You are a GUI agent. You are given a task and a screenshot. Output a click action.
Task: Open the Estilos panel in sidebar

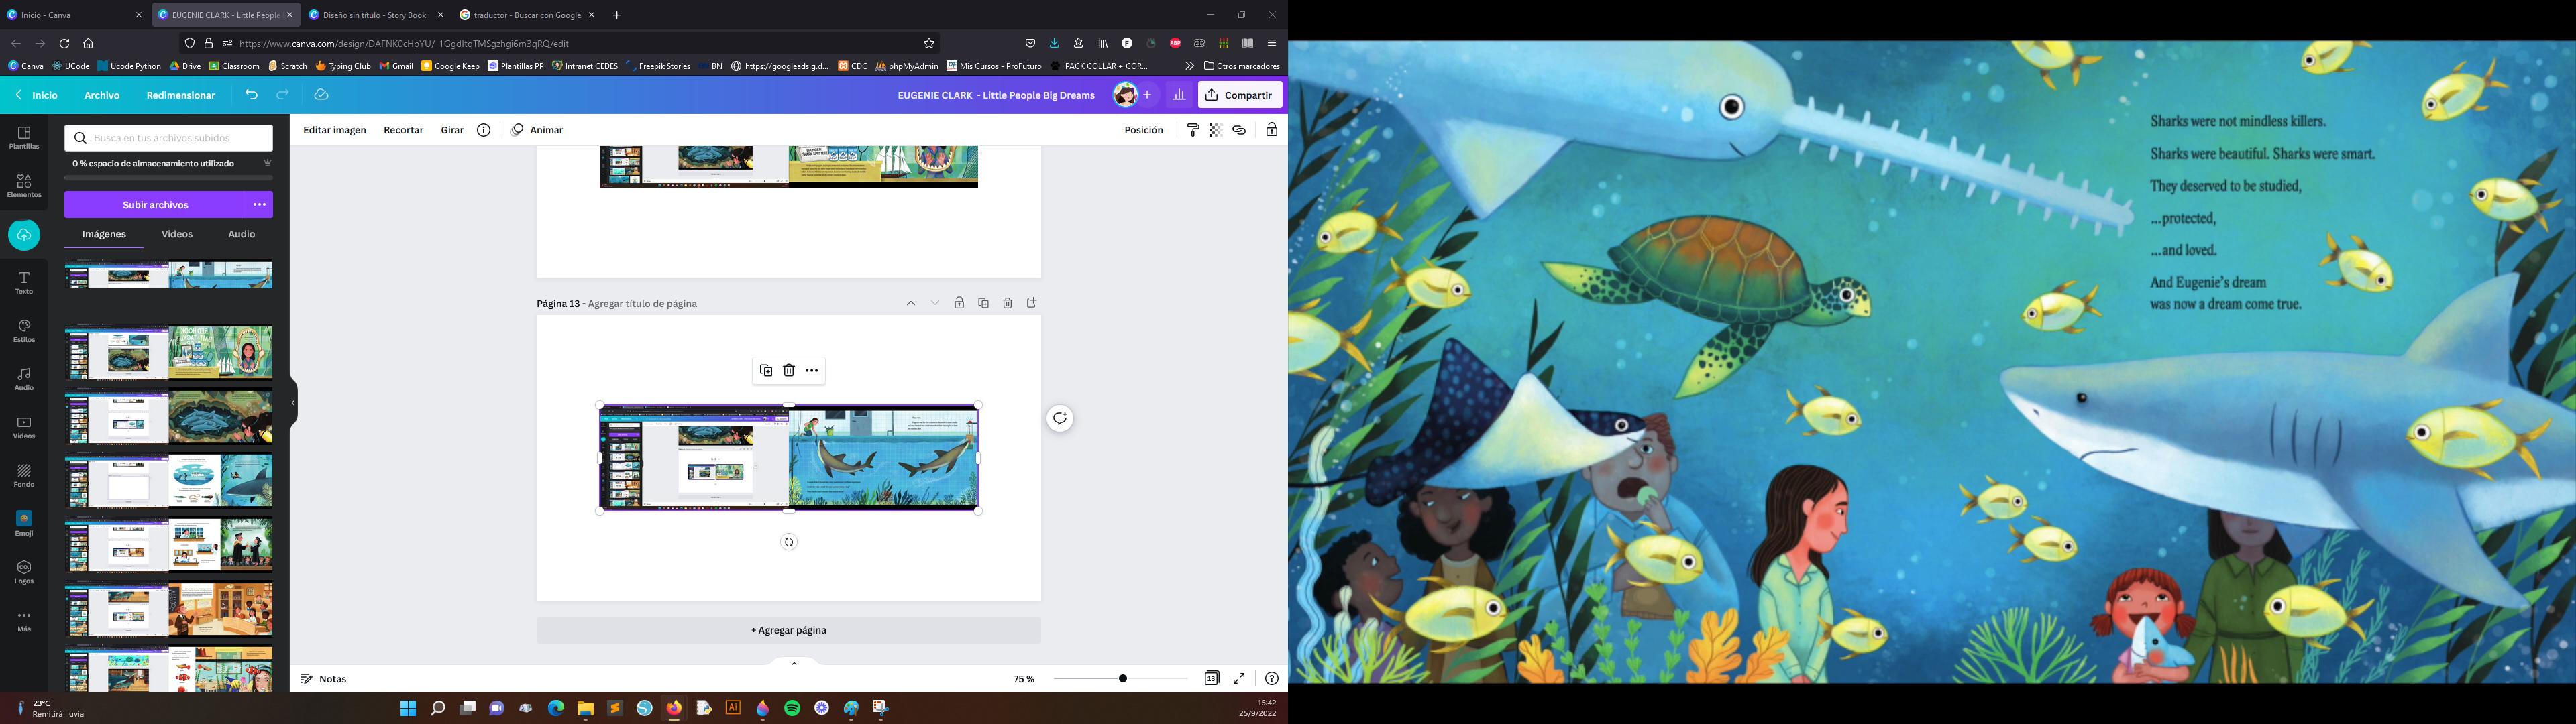pos(24,331)
